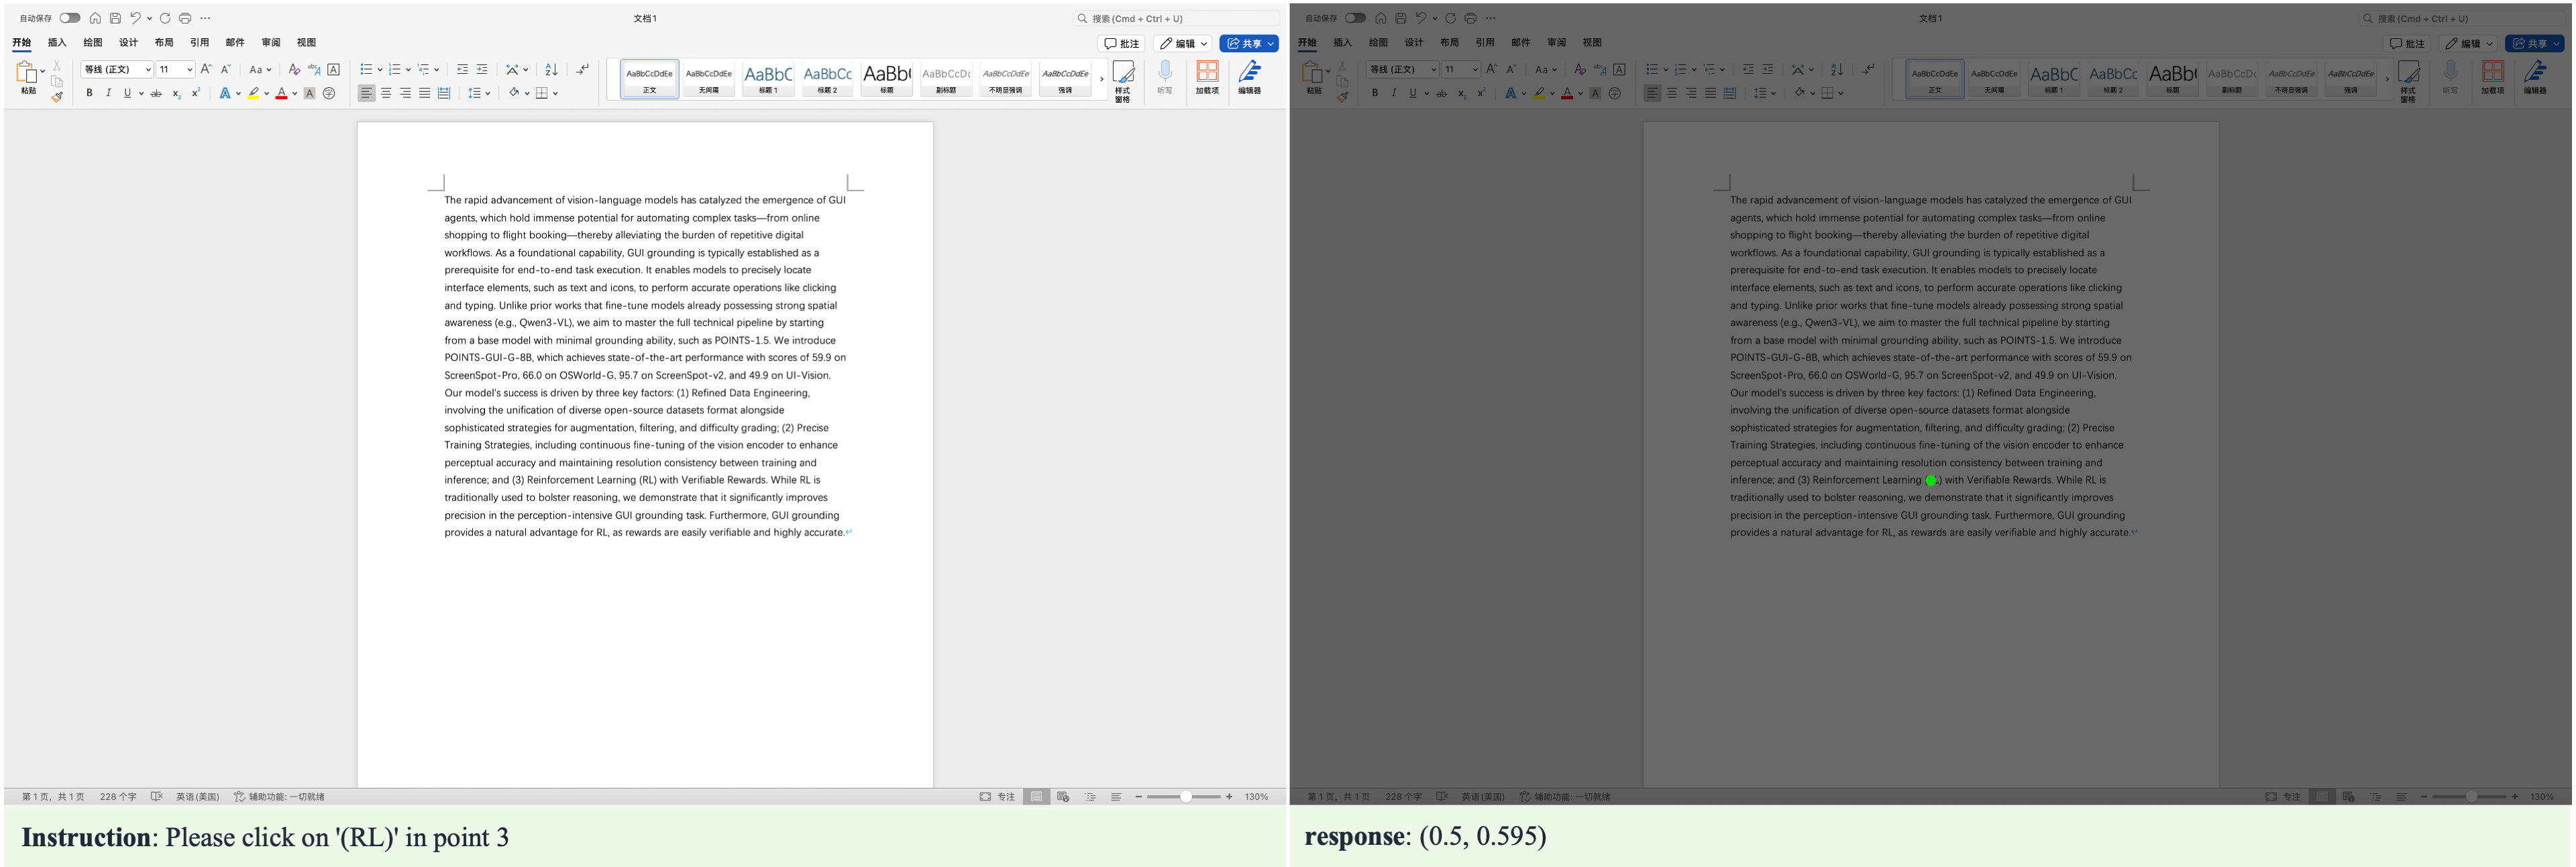2576x867 pixels.
Task: Toggle Italic formatting in left window ribbon
Action: click(108, 93)
